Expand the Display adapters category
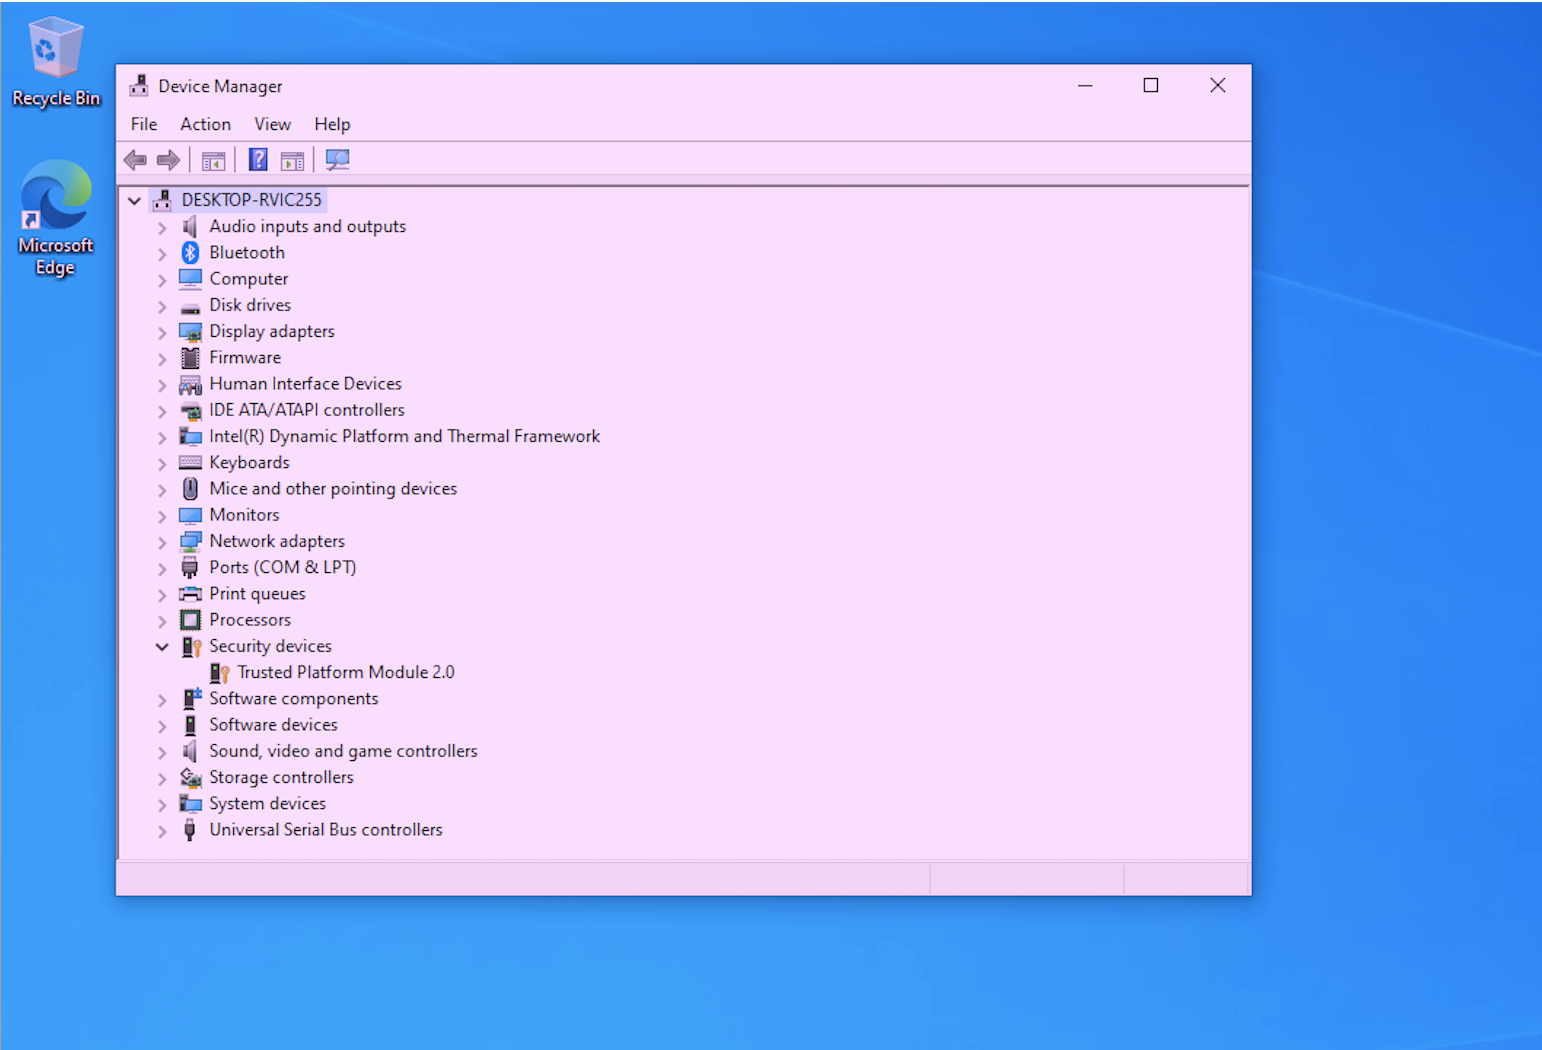Screen dimensions: 1542x1050 (162, 332)
